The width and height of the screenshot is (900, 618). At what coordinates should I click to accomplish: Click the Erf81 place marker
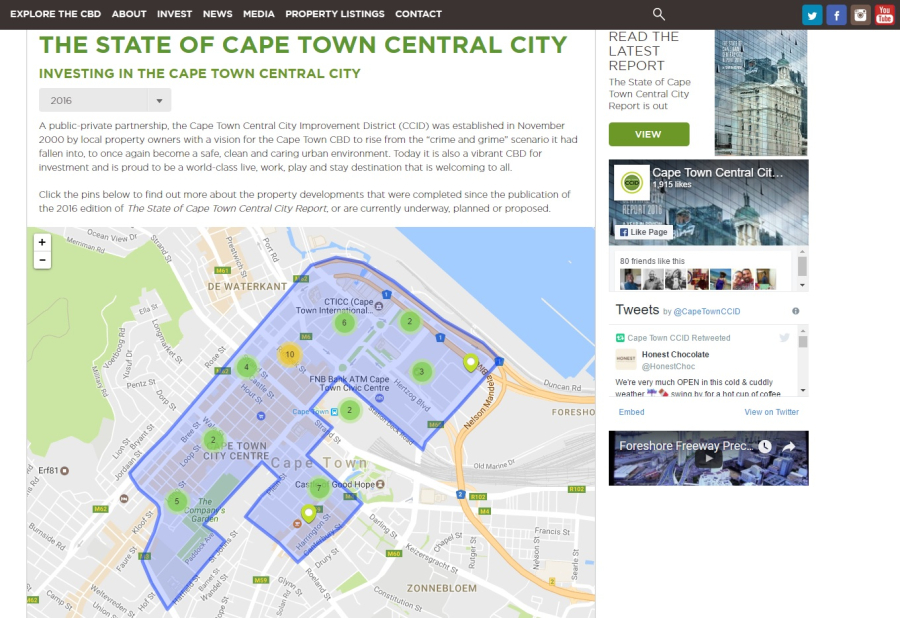pyautogui.click(x=65, y=471)
